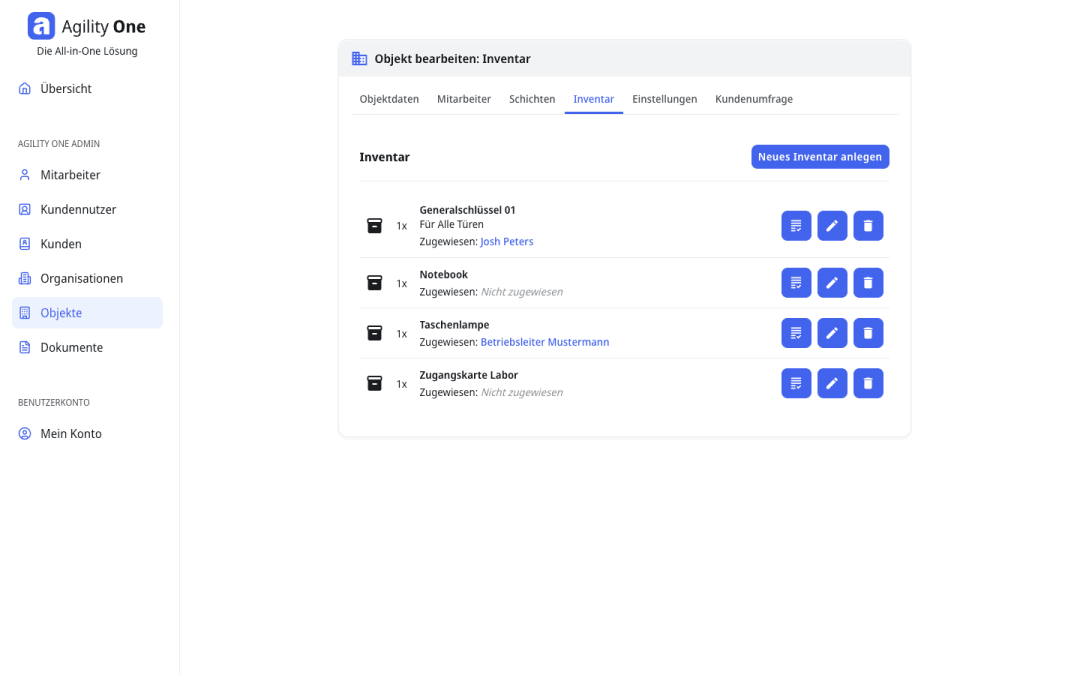Navigate to Übersicht in the sidebar
This screenshot has height=675, width=1080.
click(66, 89)
